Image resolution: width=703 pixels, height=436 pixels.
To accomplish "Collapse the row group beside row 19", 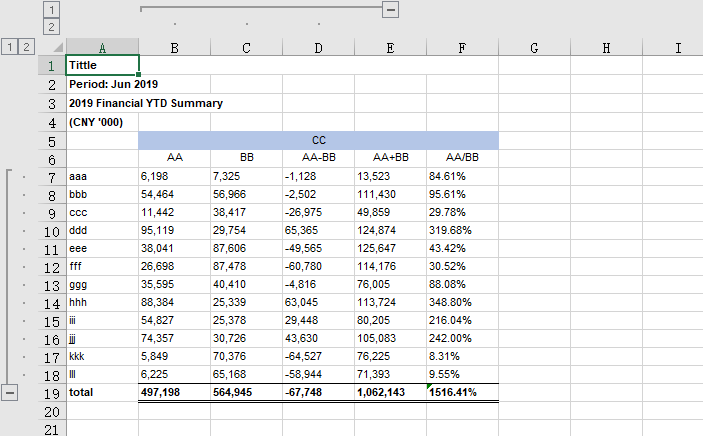I will coord(9,392).
